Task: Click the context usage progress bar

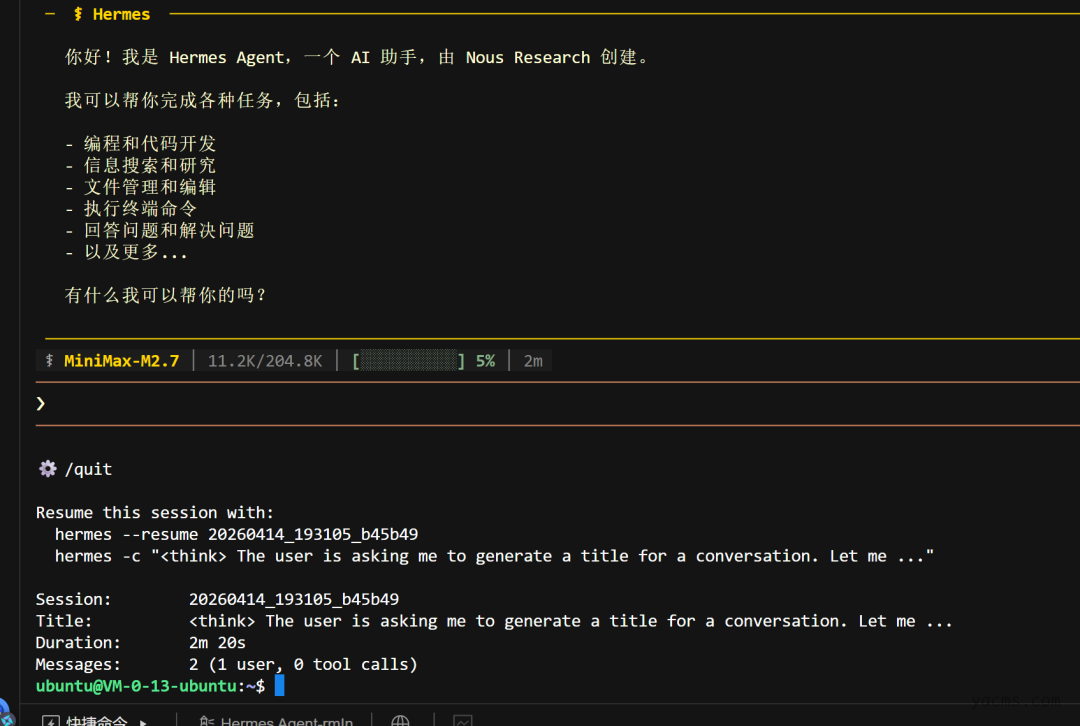Action: (408, 361)
